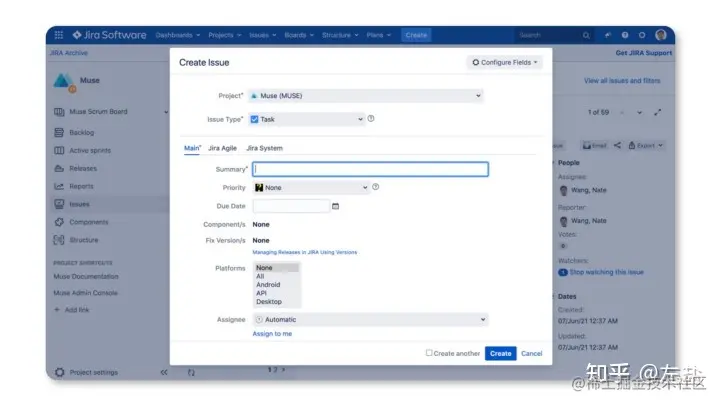Open the Dashboards menu
Image resolution: width=720 pixels, height=405 pixels.
pyautogui.click(x=178, y=35)
